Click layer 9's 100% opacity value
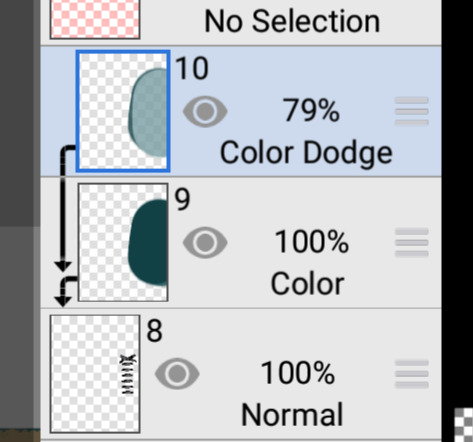Screen dimensions: 473x442 pyautogui.click(x=311, y=242)
